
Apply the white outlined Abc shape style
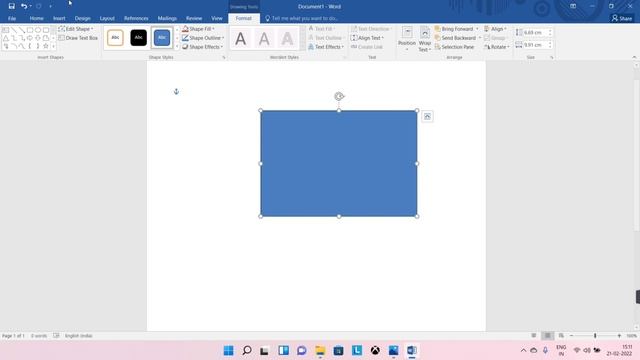point(115,38)
